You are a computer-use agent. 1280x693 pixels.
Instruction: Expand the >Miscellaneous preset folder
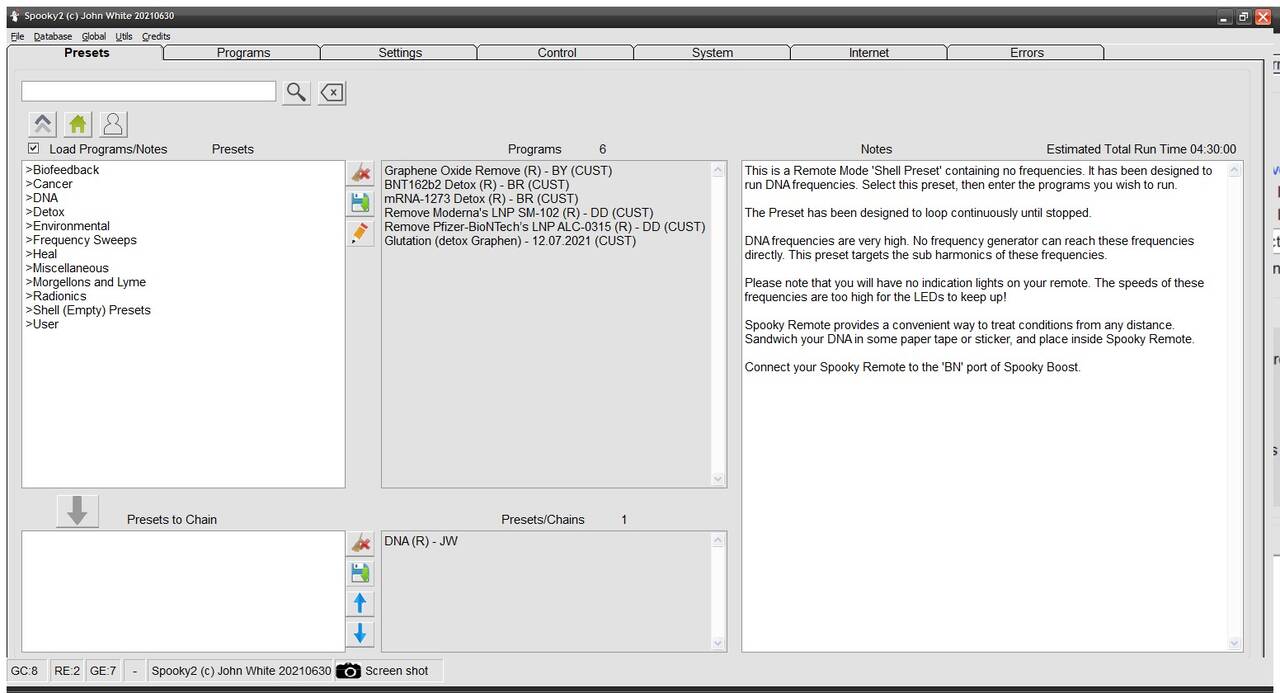pyautogui.click(x=67, y=268)
